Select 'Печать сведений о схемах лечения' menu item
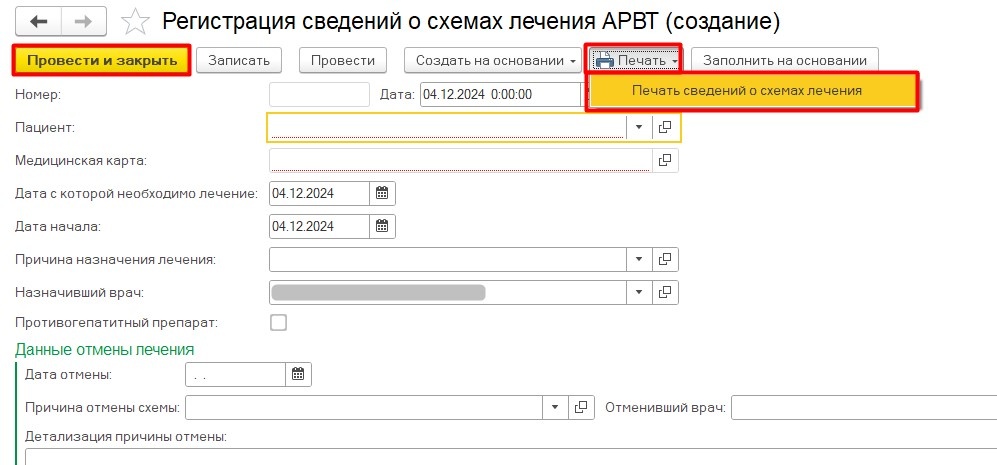 point(747,90)
